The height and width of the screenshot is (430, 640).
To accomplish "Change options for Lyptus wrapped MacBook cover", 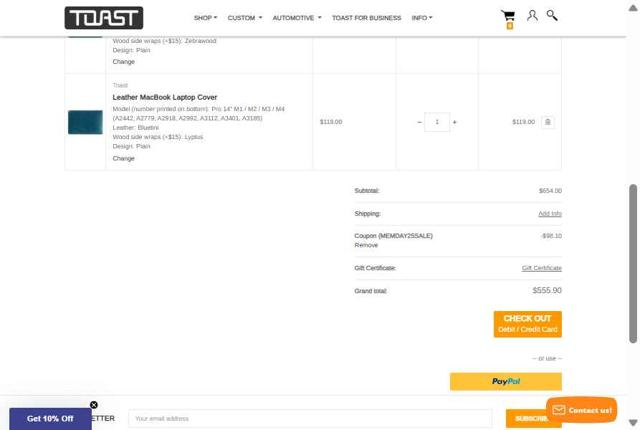I will tap(124, 158).
